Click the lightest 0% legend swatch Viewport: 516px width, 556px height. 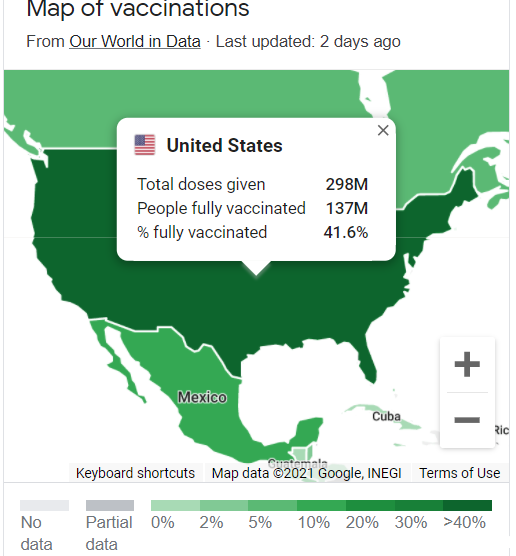coord(175,505)
